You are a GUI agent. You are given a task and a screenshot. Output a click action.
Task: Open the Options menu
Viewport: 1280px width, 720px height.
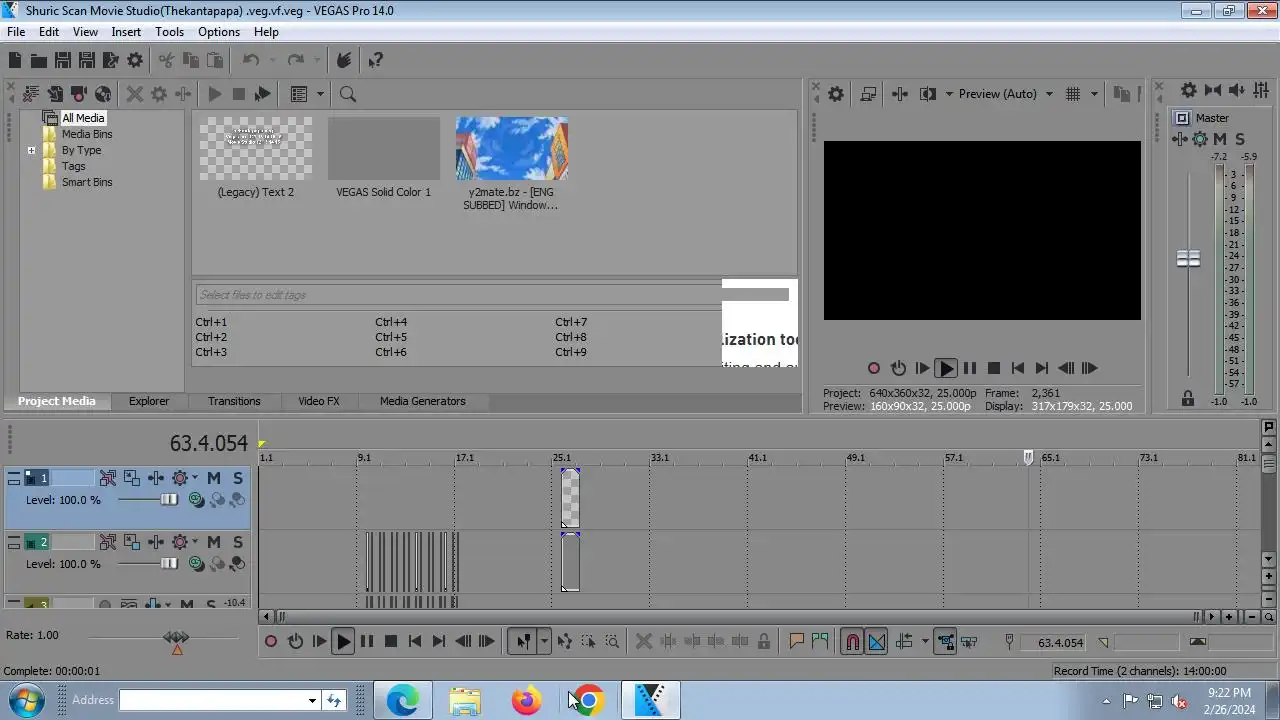(x=218, y=32)
